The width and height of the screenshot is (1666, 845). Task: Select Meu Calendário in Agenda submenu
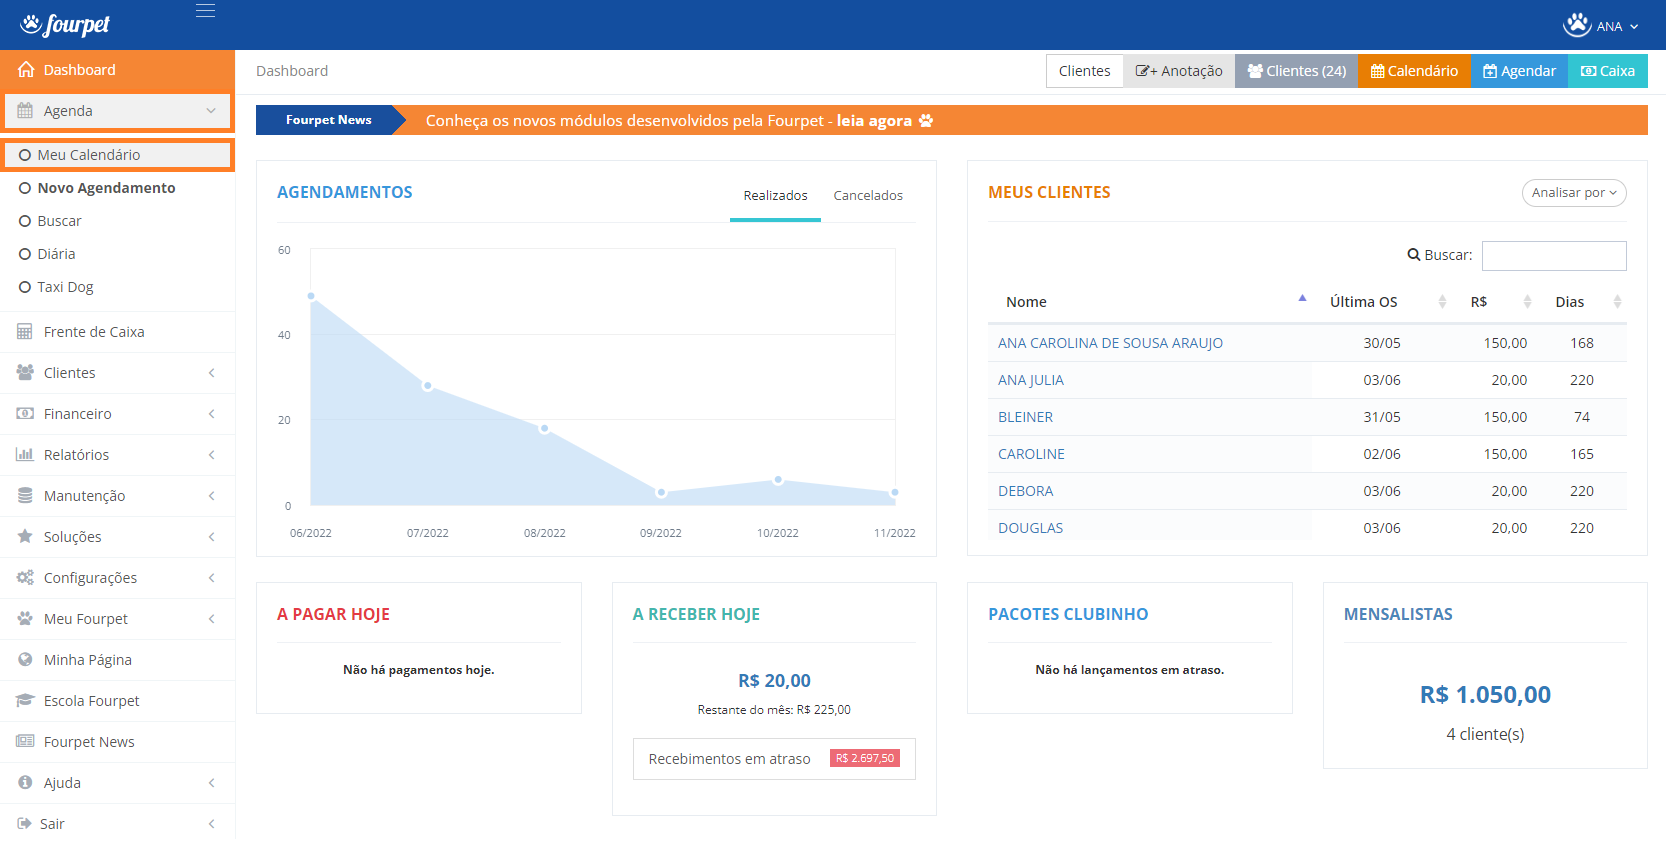click(118, 155)
